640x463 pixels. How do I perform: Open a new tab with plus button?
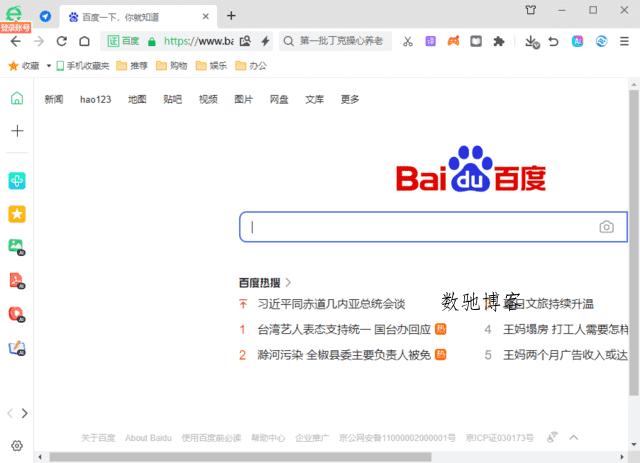(231, 16)
